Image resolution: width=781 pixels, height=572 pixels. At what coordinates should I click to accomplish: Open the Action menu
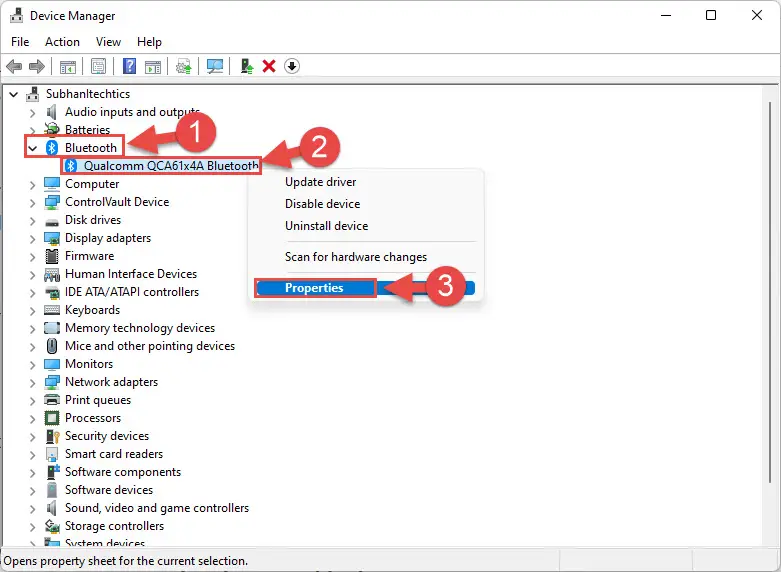[x=62, y=42]
